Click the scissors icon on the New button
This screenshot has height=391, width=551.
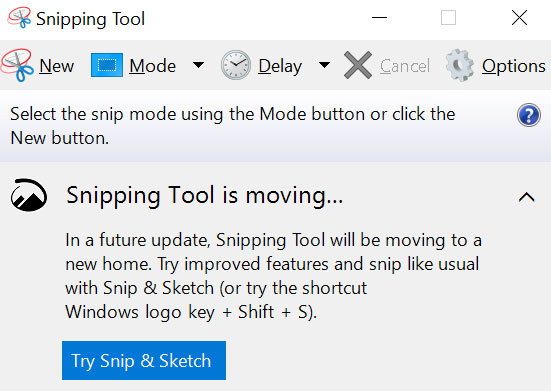18,65
